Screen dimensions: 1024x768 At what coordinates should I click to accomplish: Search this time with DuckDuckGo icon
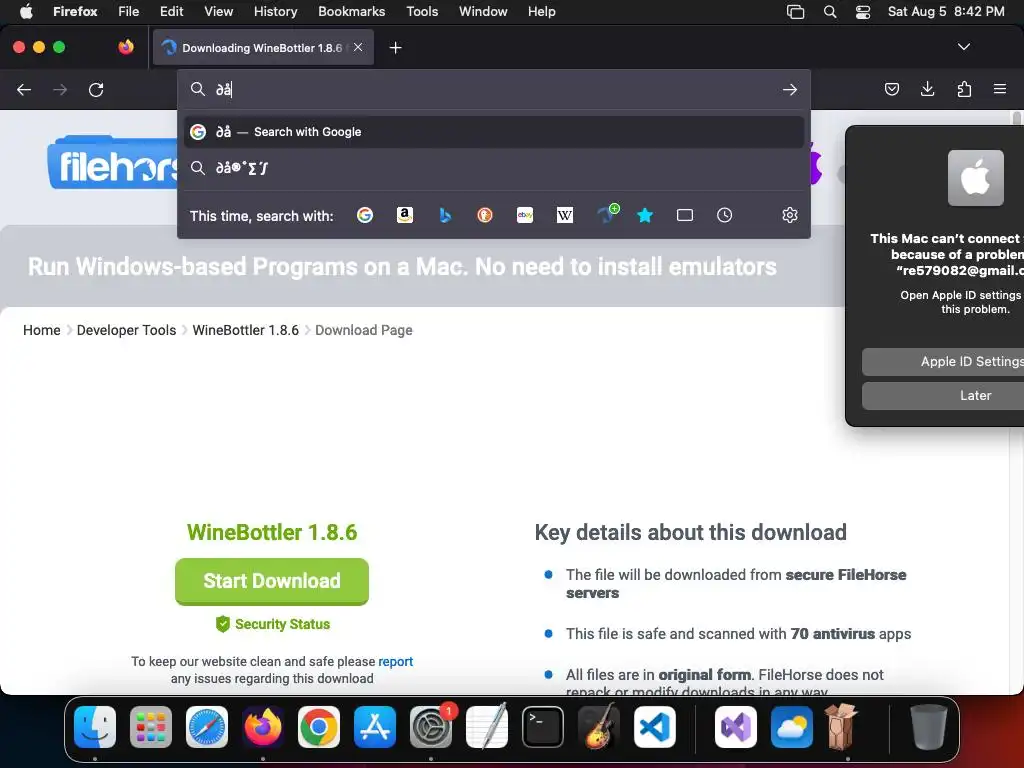click(485, 215)
